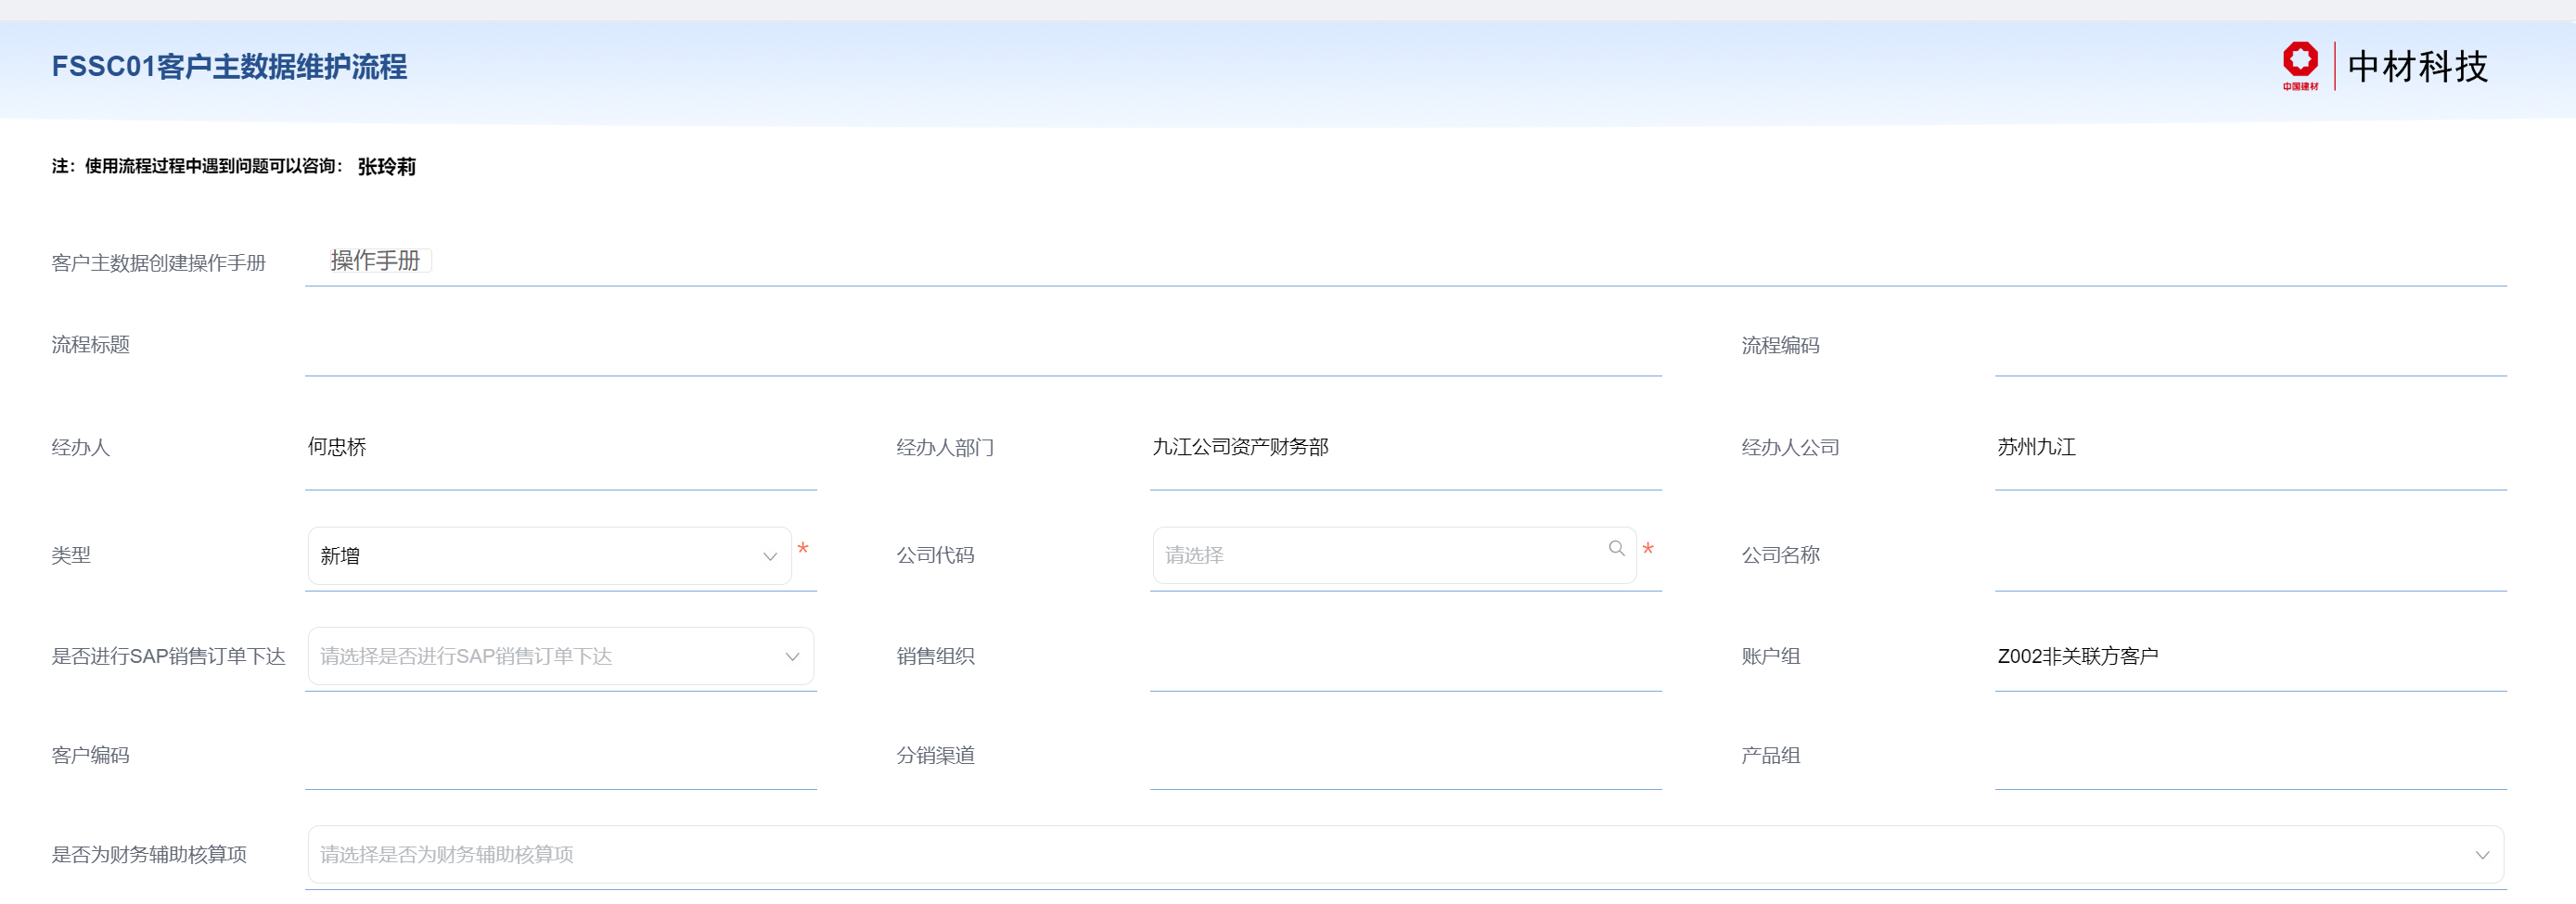Viewport: 2576px width, 904px height.
Task: Select the 账户组 value Z002非关联方客户
Action: pyautogui.click(x=2077, y=656)
